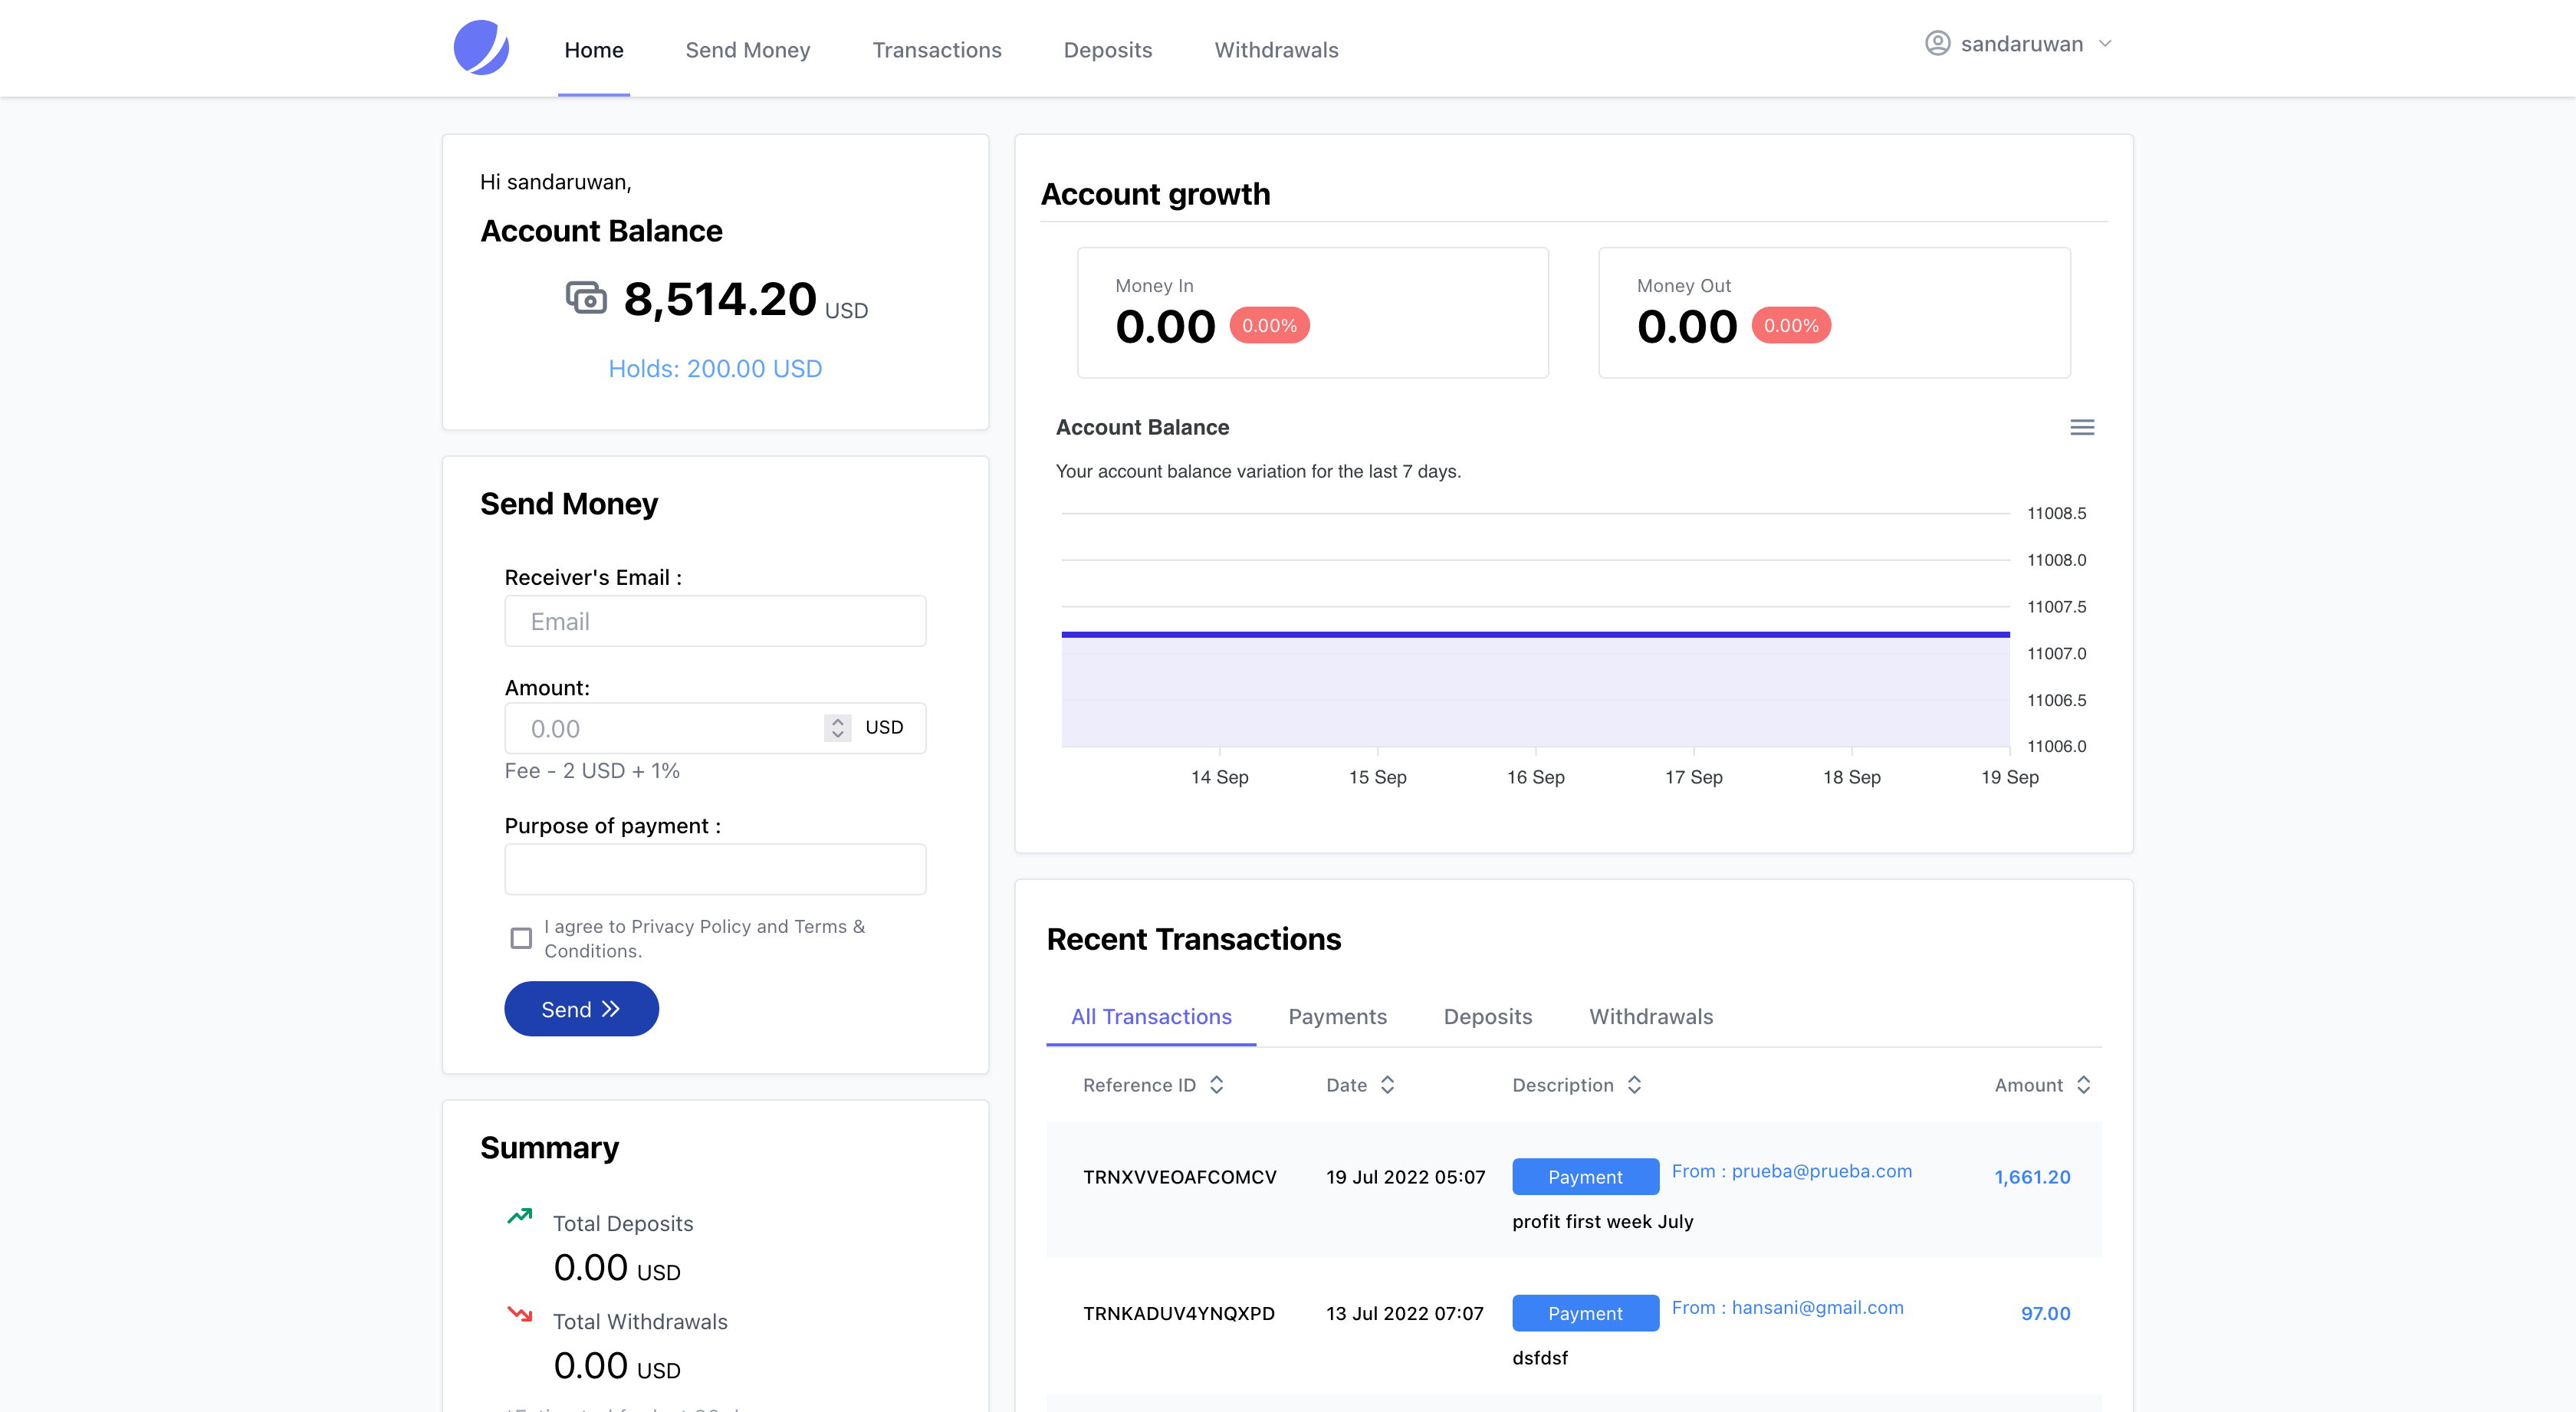Click Total Deposits trend-up icon

point(519,1216)
